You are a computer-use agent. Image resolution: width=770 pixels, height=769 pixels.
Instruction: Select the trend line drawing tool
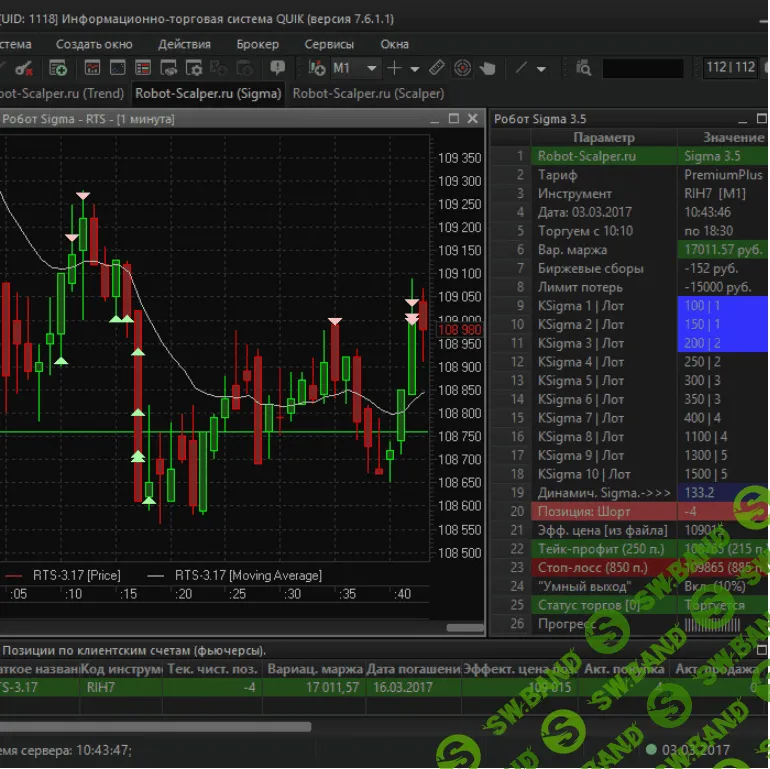[521, 68]
